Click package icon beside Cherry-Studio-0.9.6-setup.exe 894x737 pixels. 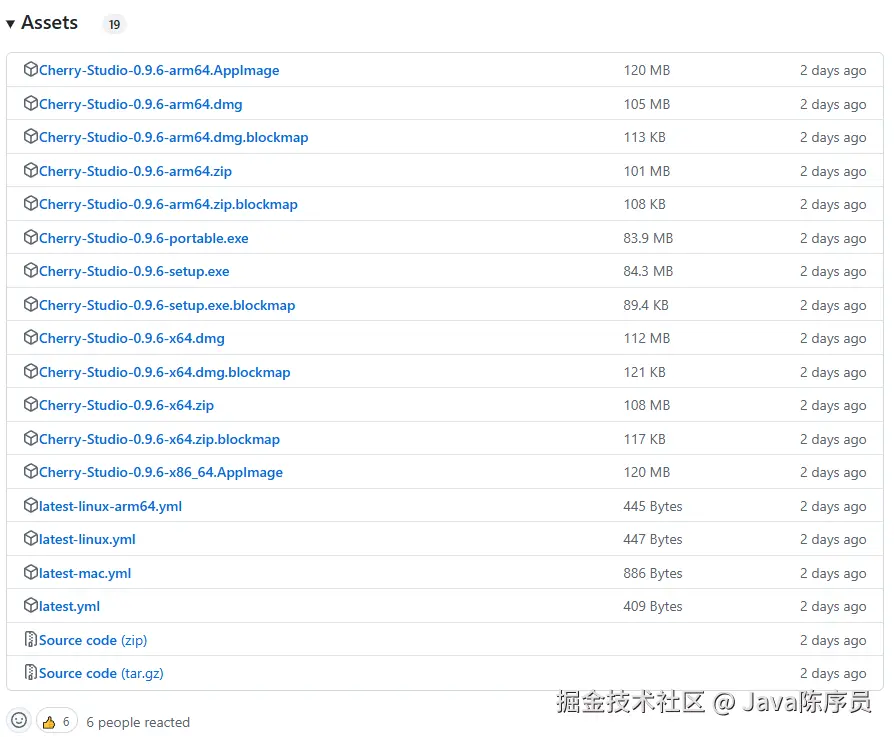point(30,271)
